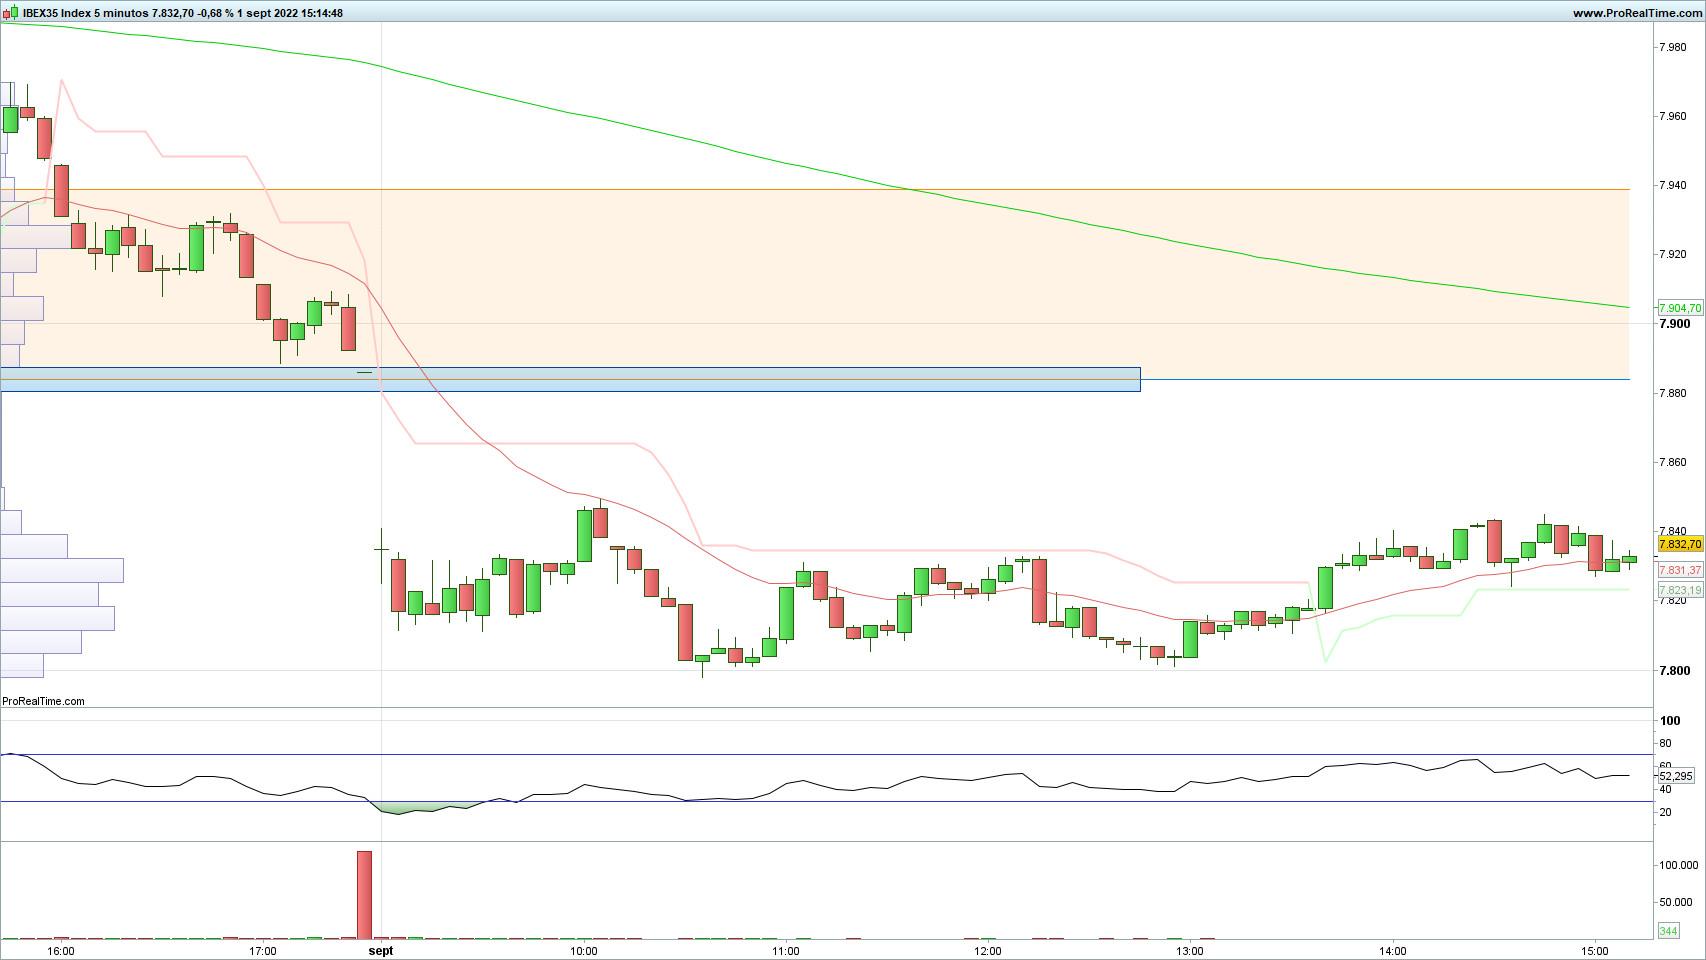Click the 10:00 time axis label
Image resolution: width=1706 pixels, height=960 pixels.
coord(584,951)
